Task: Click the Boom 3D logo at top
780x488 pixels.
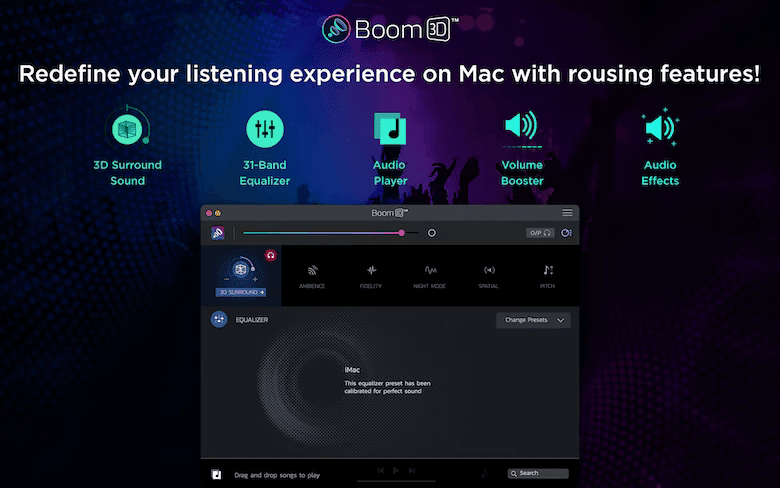Action: tap(390, 29)
